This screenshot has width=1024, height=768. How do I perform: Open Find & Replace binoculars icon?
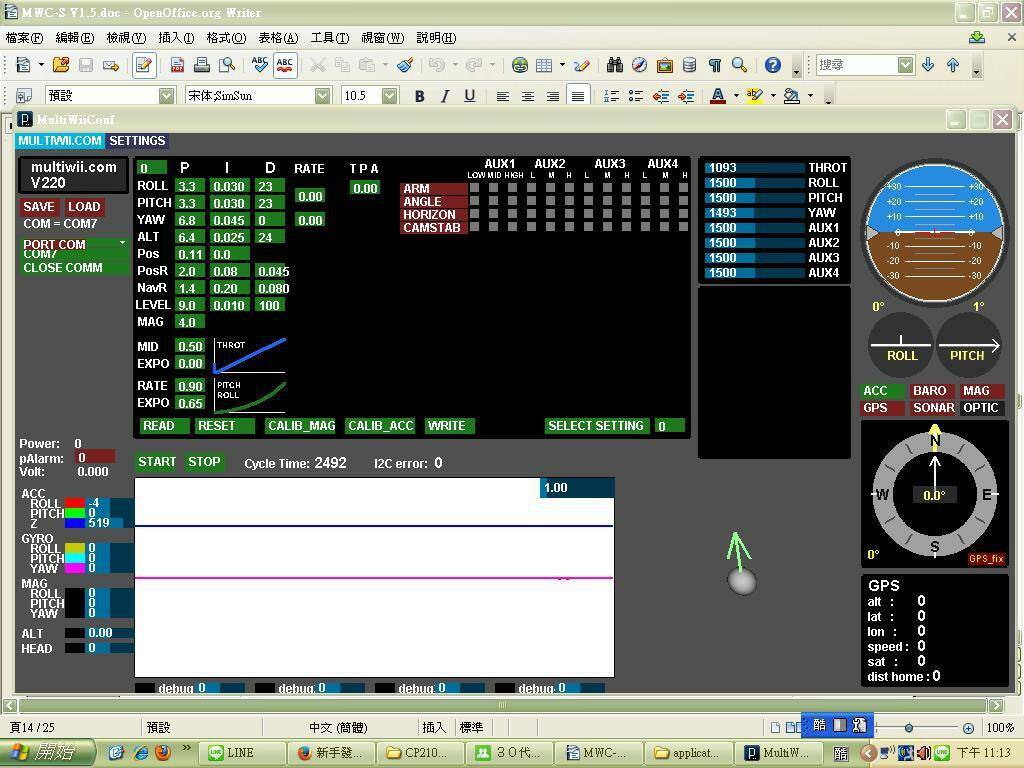[x=615, y=65]
